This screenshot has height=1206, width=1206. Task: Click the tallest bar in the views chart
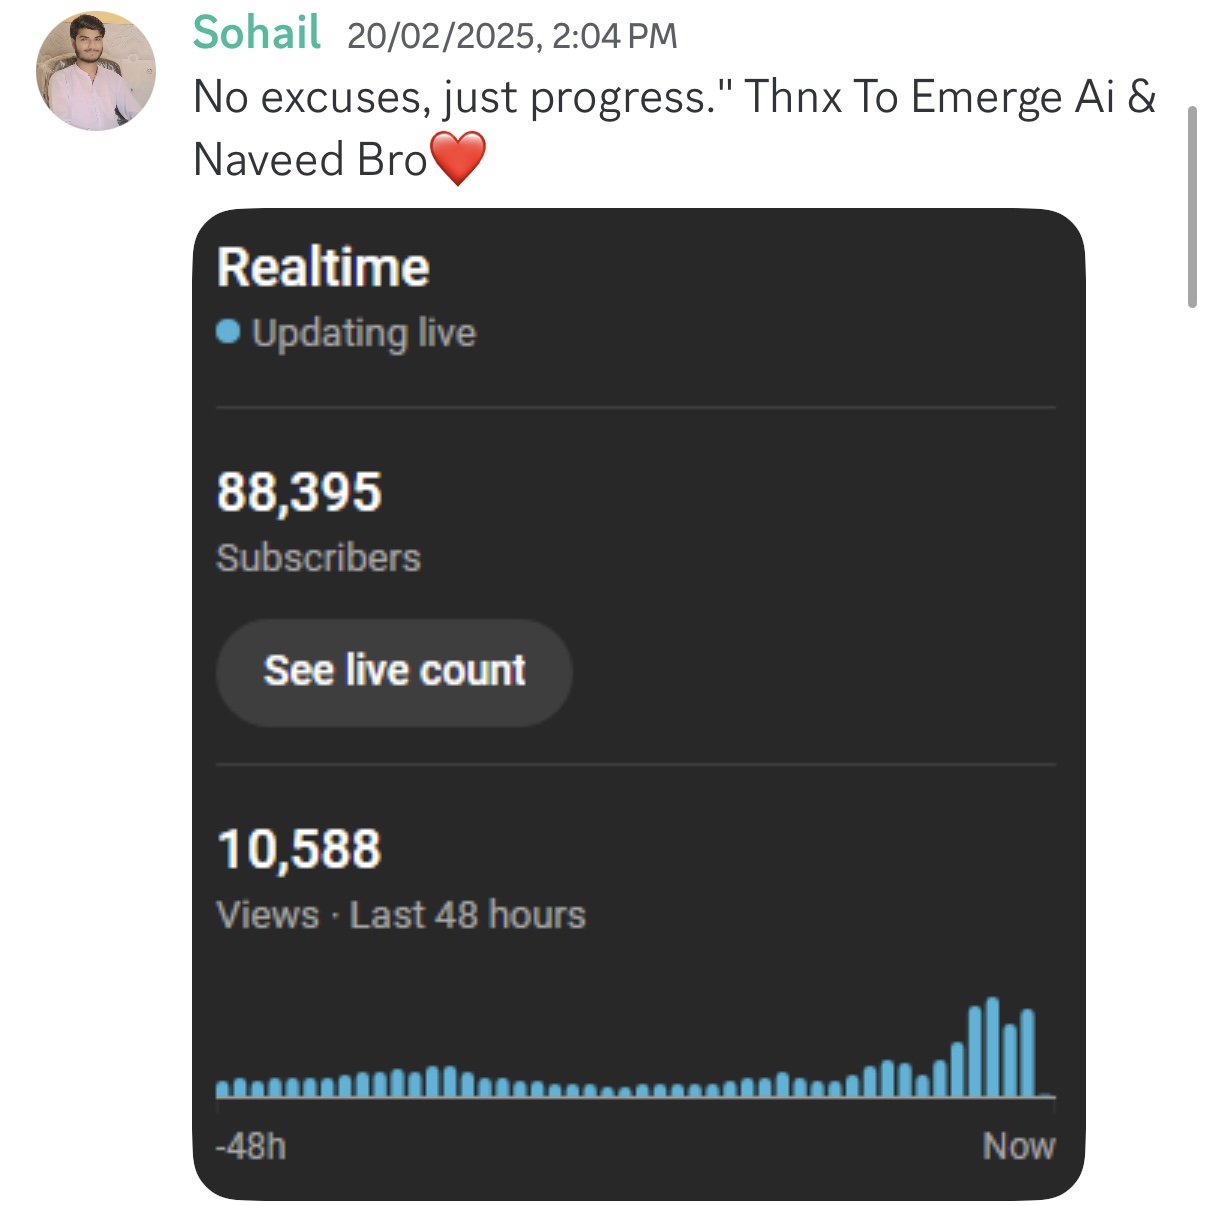pyautogui.click(x=992, y=1047)
